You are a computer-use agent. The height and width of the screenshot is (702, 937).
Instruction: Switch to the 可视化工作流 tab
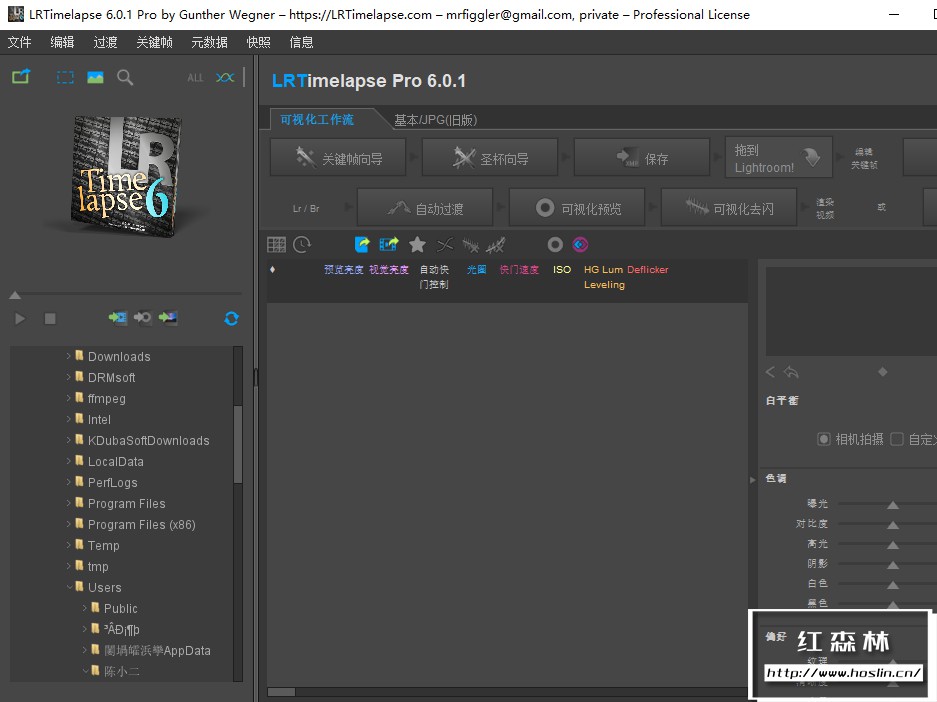(x=317, y=119)
